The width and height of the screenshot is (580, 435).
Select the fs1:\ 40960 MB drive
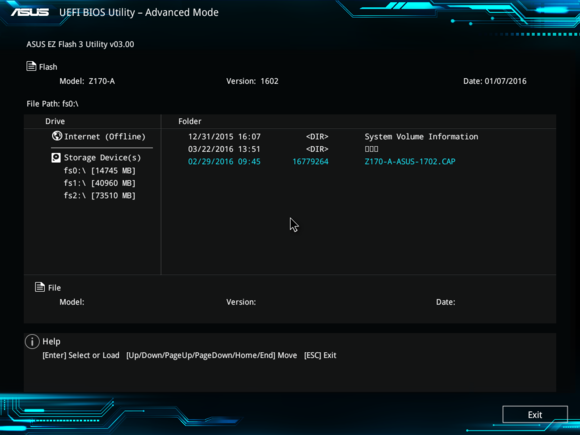[x=100, y=183]
